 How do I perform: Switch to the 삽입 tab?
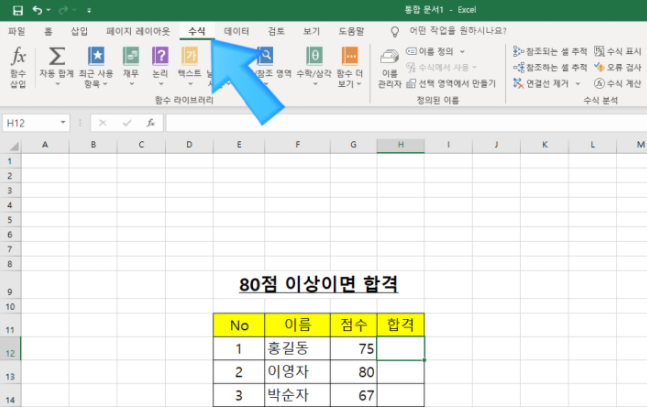pos(79,31)
